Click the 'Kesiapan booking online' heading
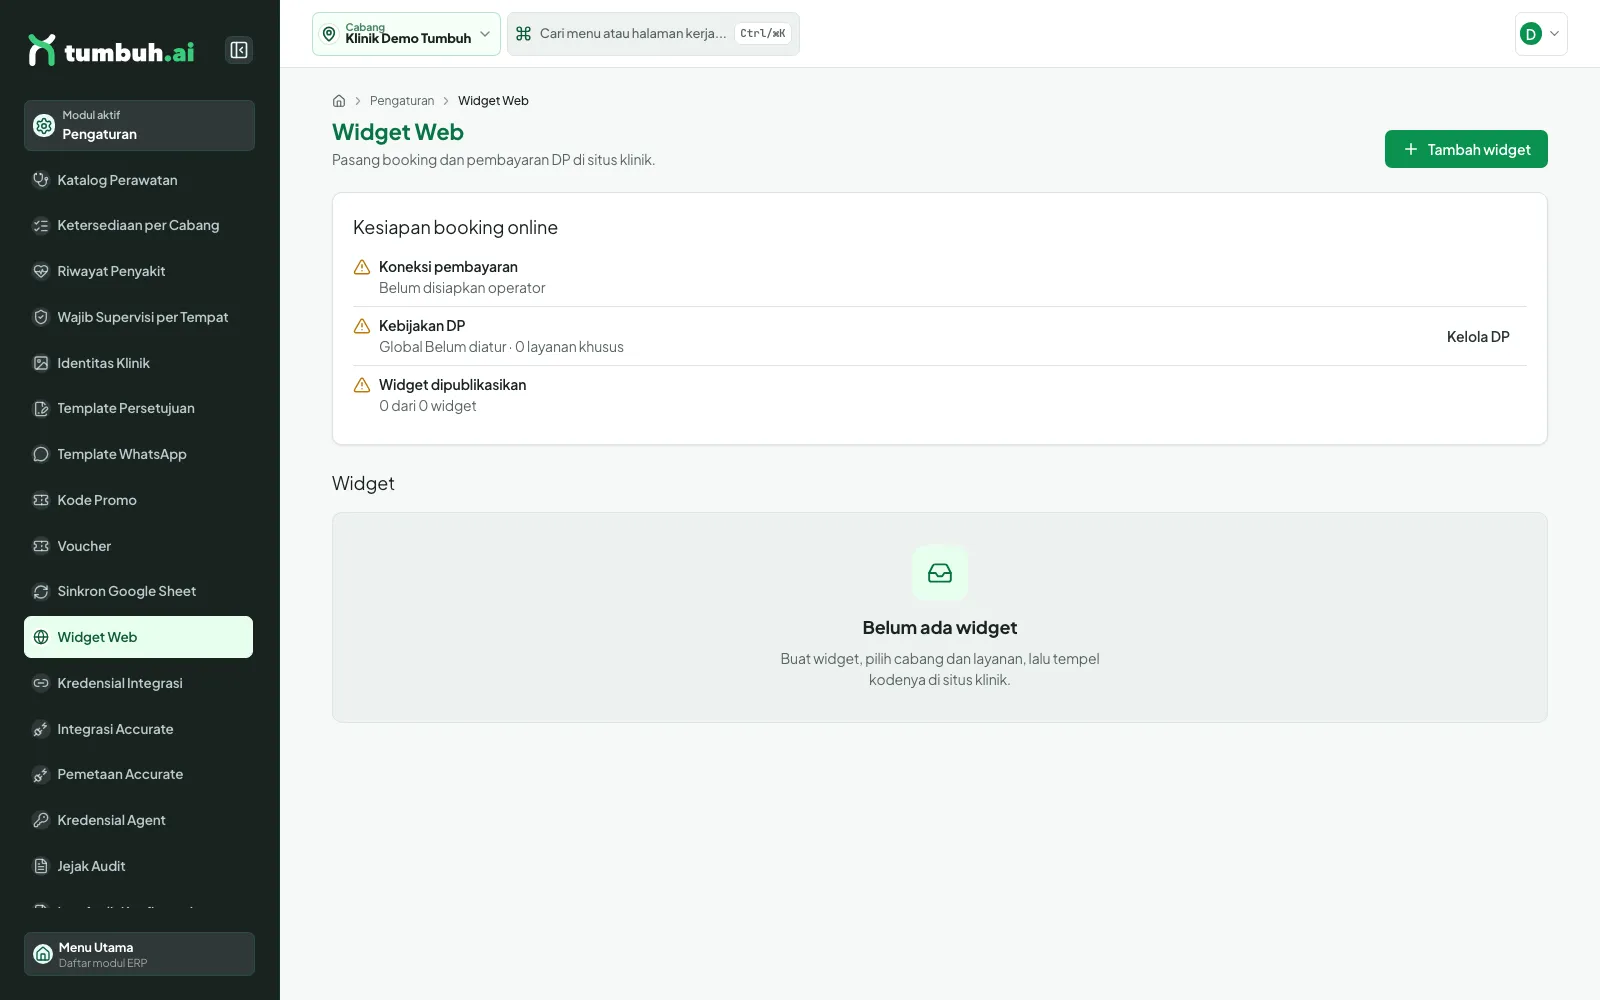This screenshot has width=1600, height=1000. pyautogui.click(x=455, y=228)
